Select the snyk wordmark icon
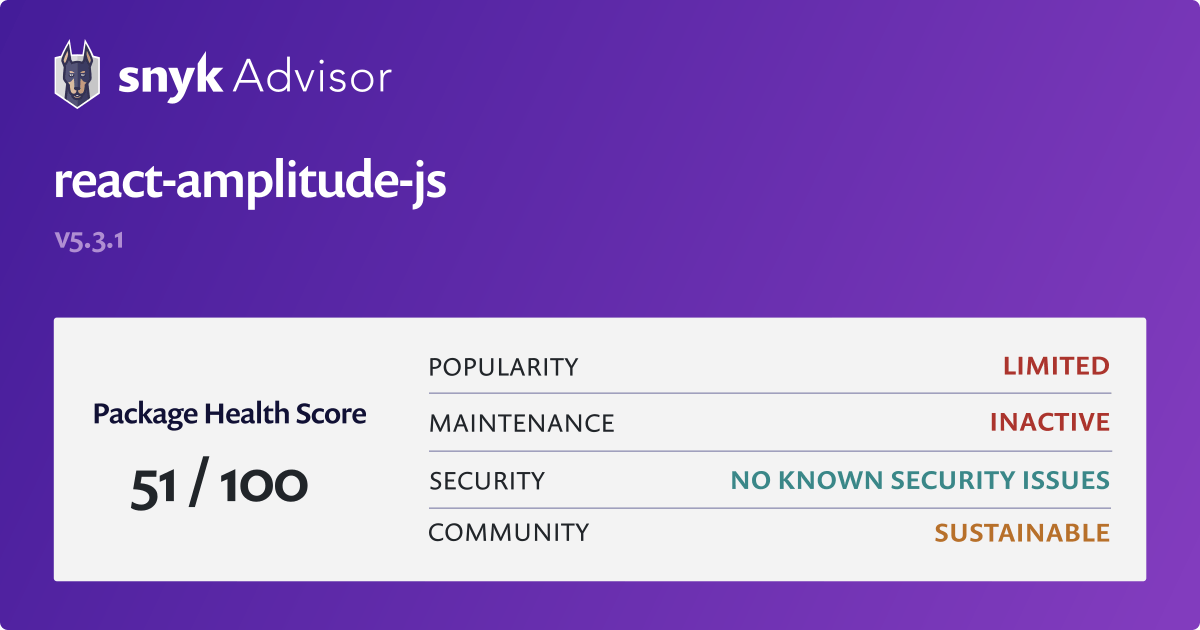1200x630 pixels. coord(172,74)
